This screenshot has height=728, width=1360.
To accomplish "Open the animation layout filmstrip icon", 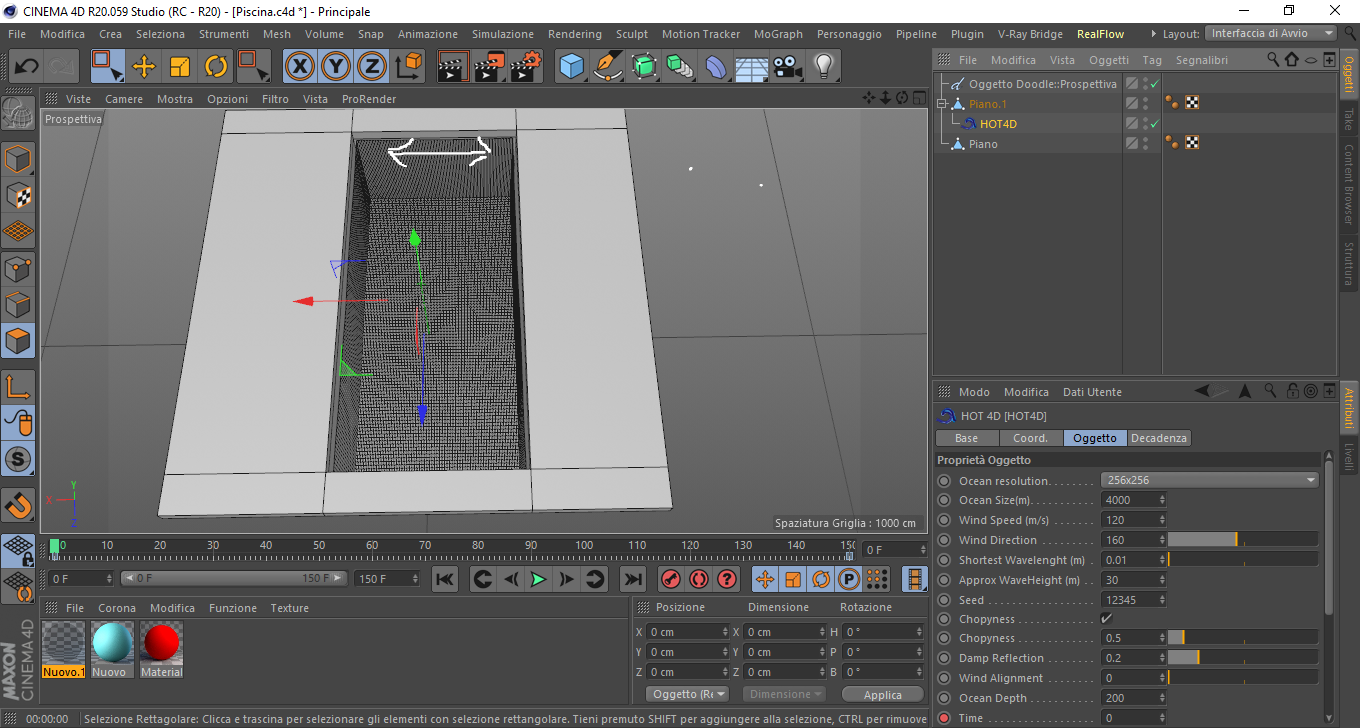I will pyautogui.click(x=914, y=579).
